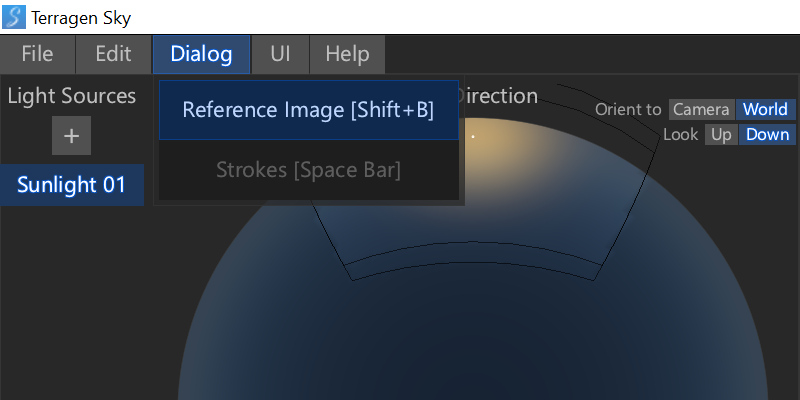800x400 pixels.
Task: Click the Light Sources panel header
Action: 72,96
